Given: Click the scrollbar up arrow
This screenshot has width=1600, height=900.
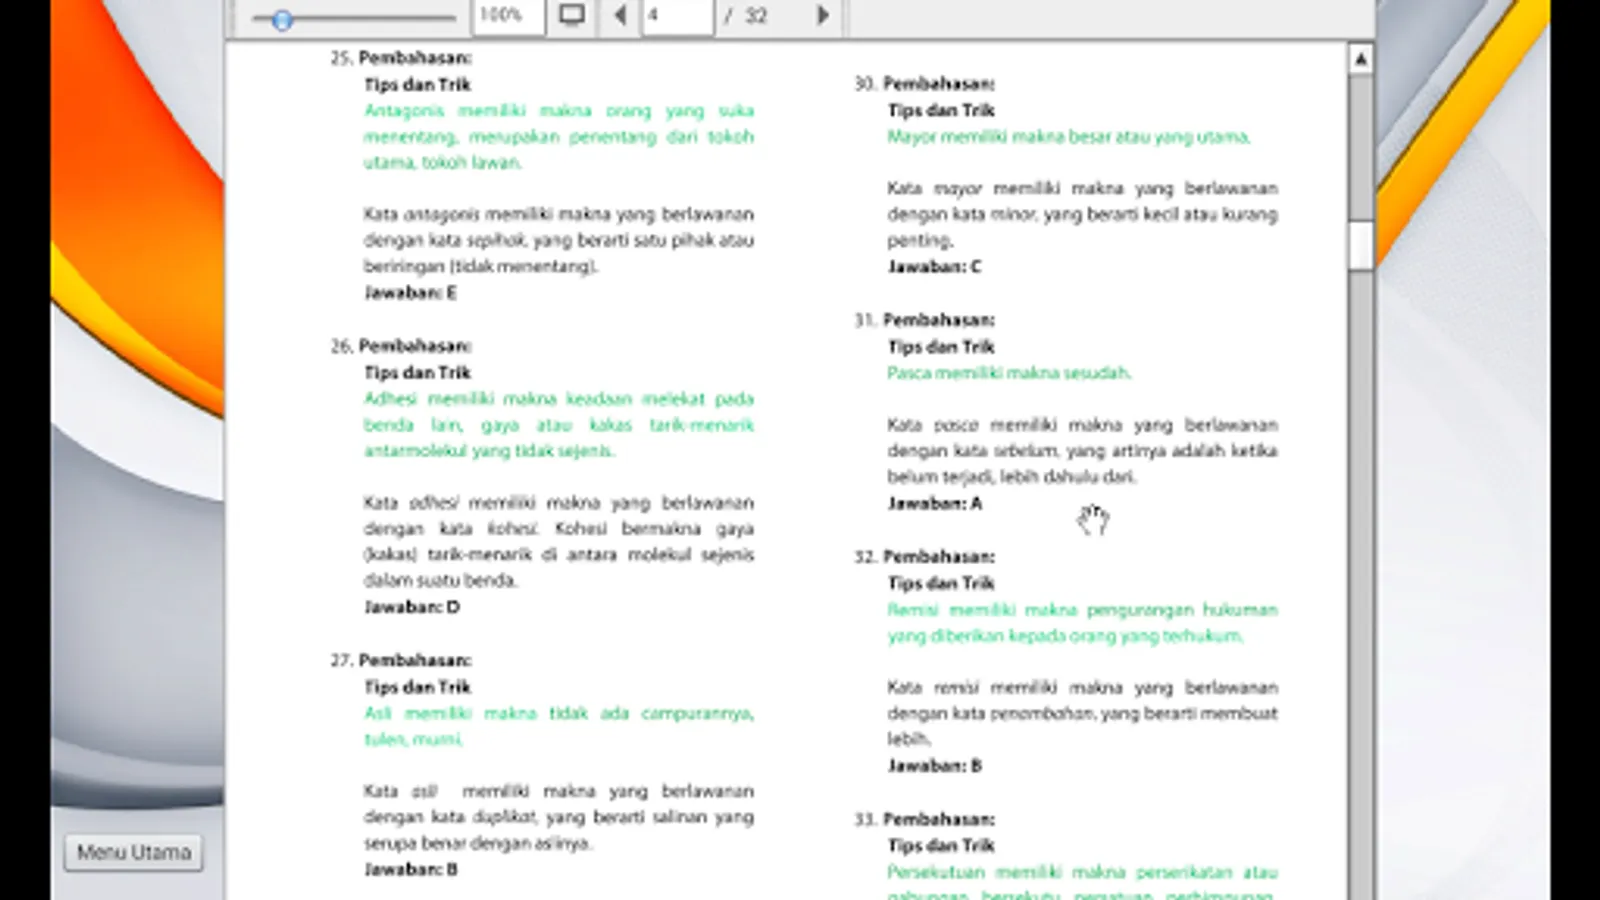Looking at the screenshot, I should (x=1361, y=59).
